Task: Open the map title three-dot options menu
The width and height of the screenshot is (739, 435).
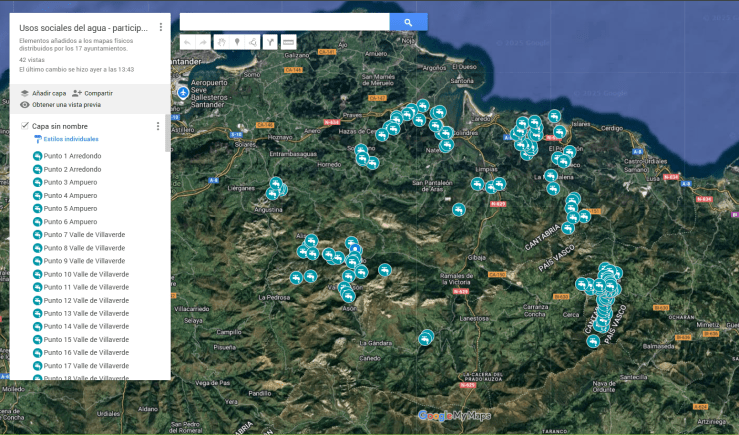Action: (x=161, y=27)
